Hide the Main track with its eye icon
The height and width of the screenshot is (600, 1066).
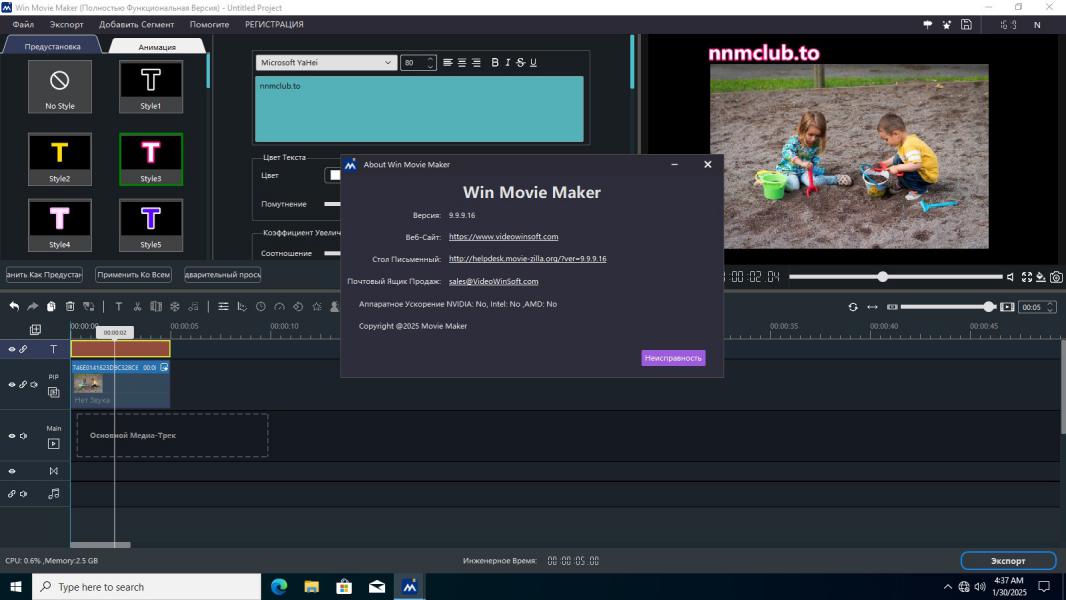click(x=12, y=436)
